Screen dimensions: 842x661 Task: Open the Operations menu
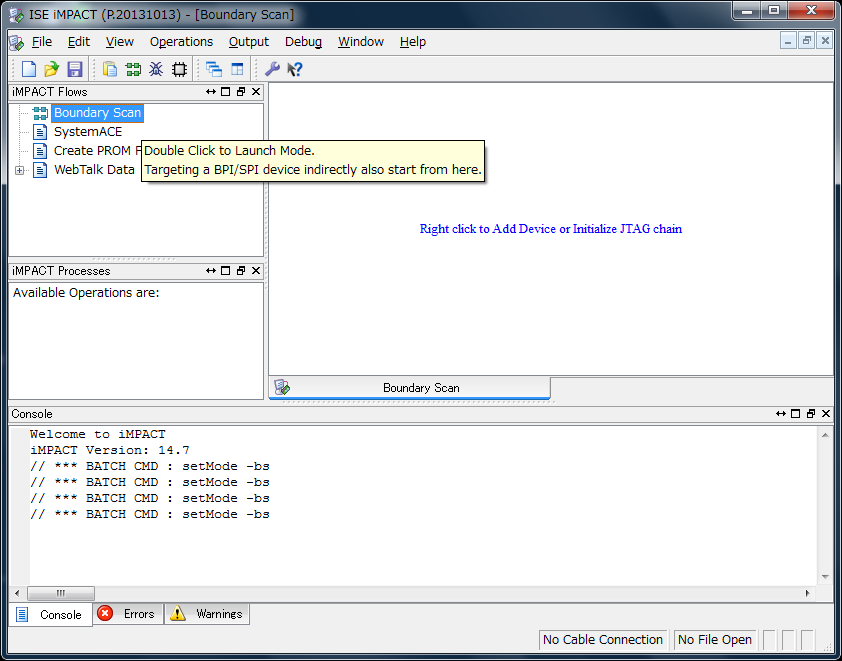[181, 42]
